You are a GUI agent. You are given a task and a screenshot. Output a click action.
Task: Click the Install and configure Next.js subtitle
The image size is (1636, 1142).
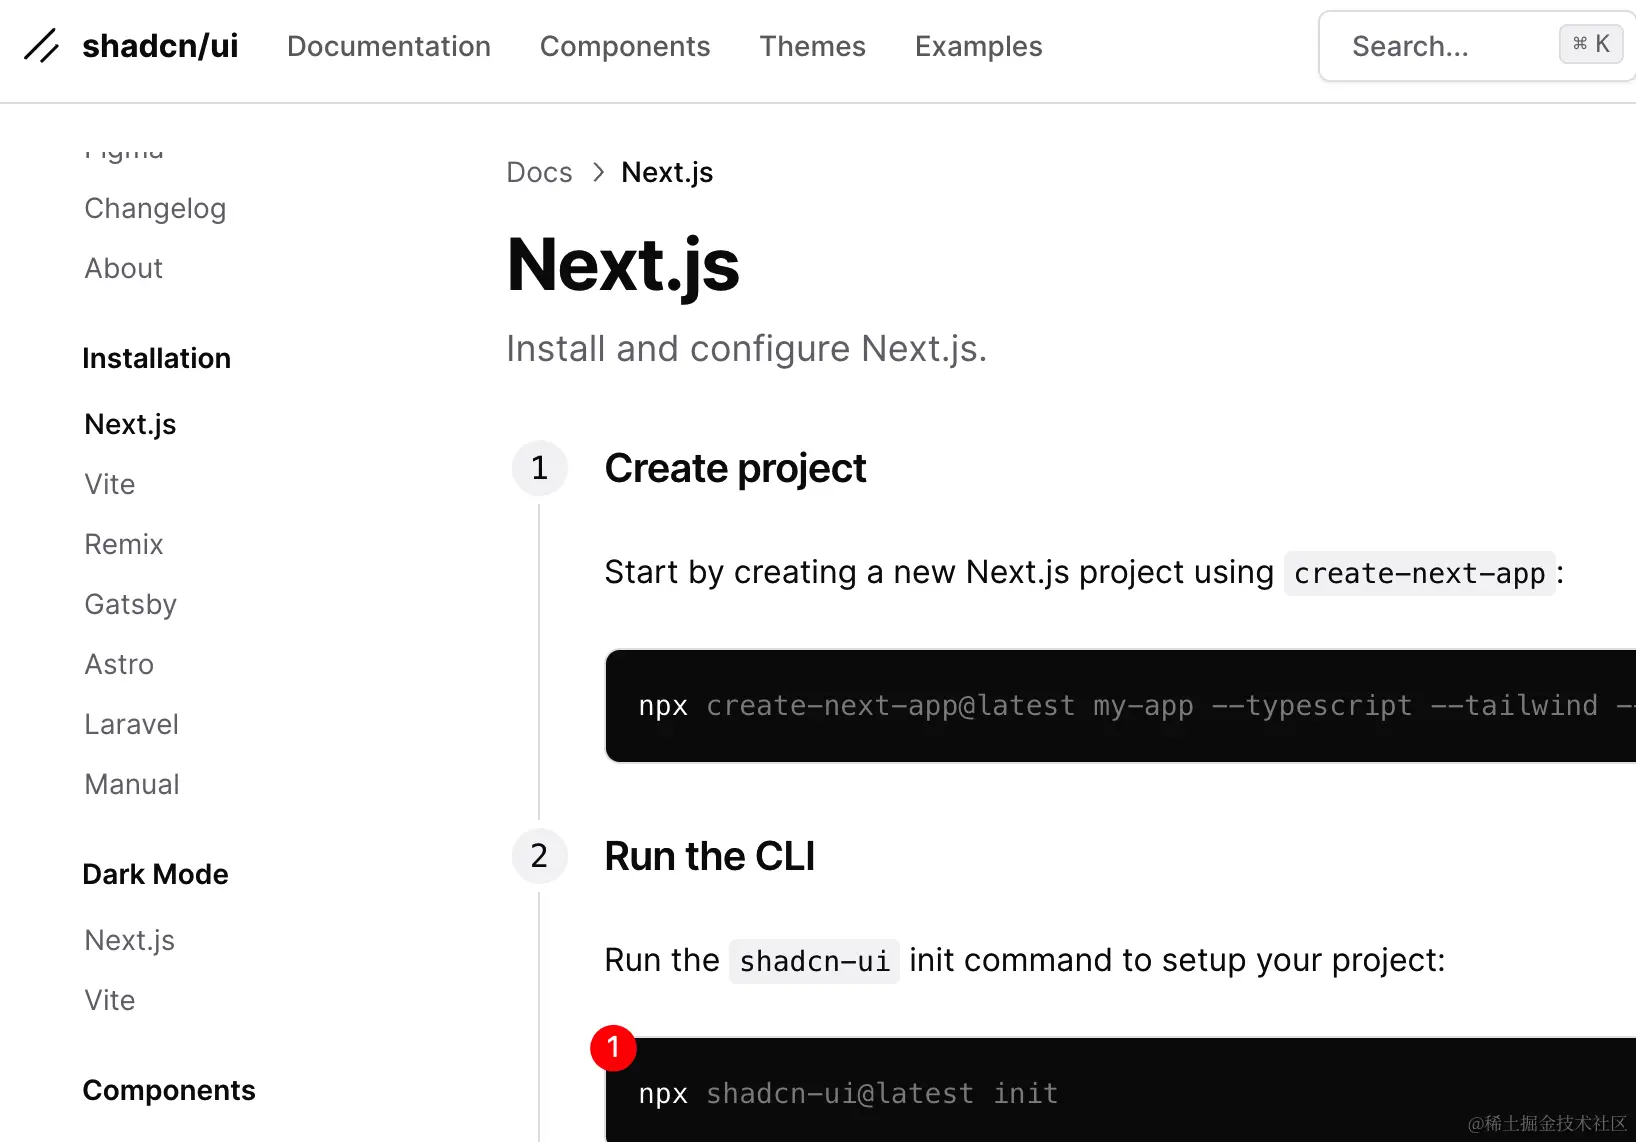[x=746, y=349]
